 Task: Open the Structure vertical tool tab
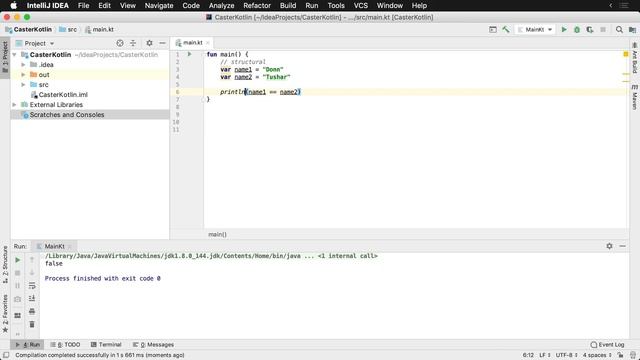click(x=5, y=264)
